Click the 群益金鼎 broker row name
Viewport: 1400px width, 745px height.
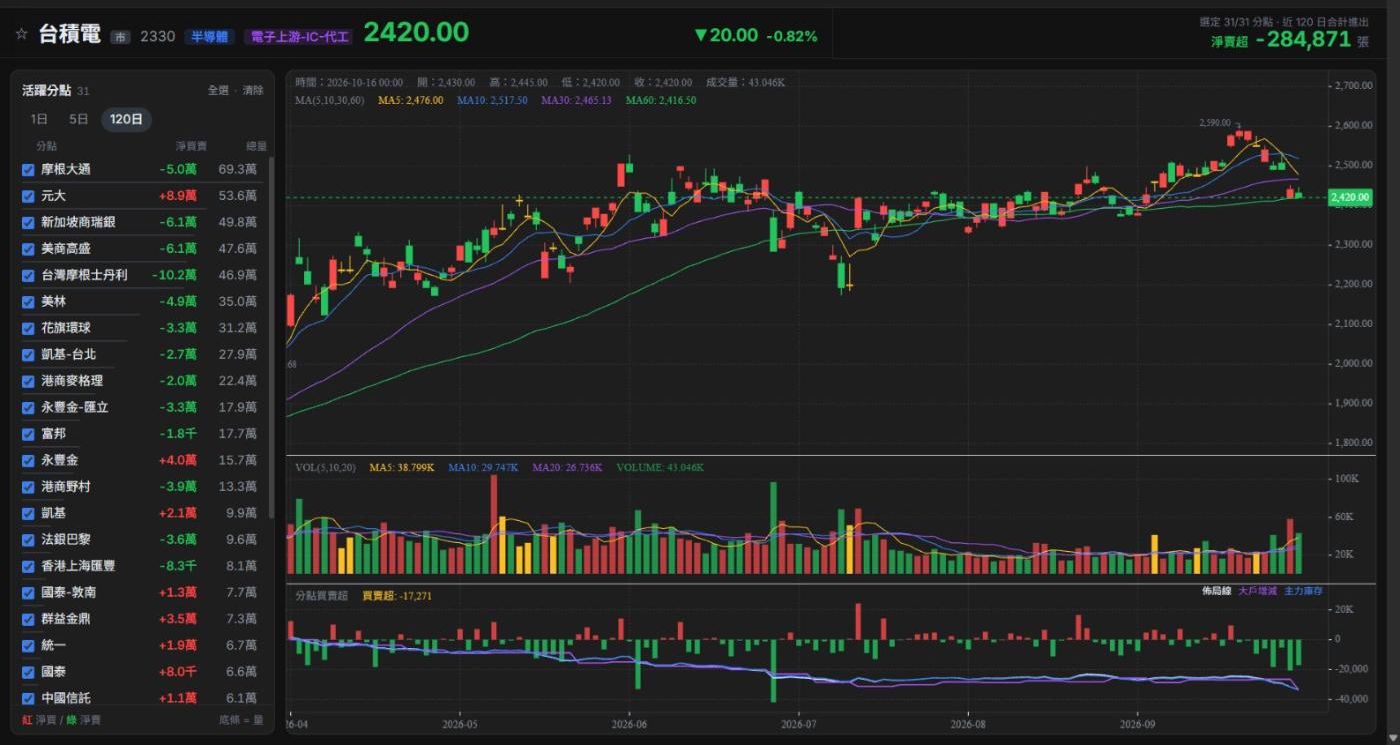coord(67,619)
